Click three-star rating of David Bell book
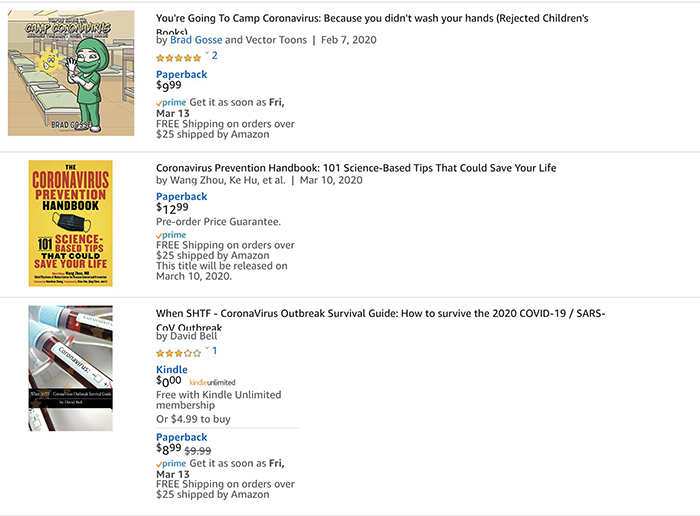Viewport: 700px width, 516px height. (x=178, y=353)
